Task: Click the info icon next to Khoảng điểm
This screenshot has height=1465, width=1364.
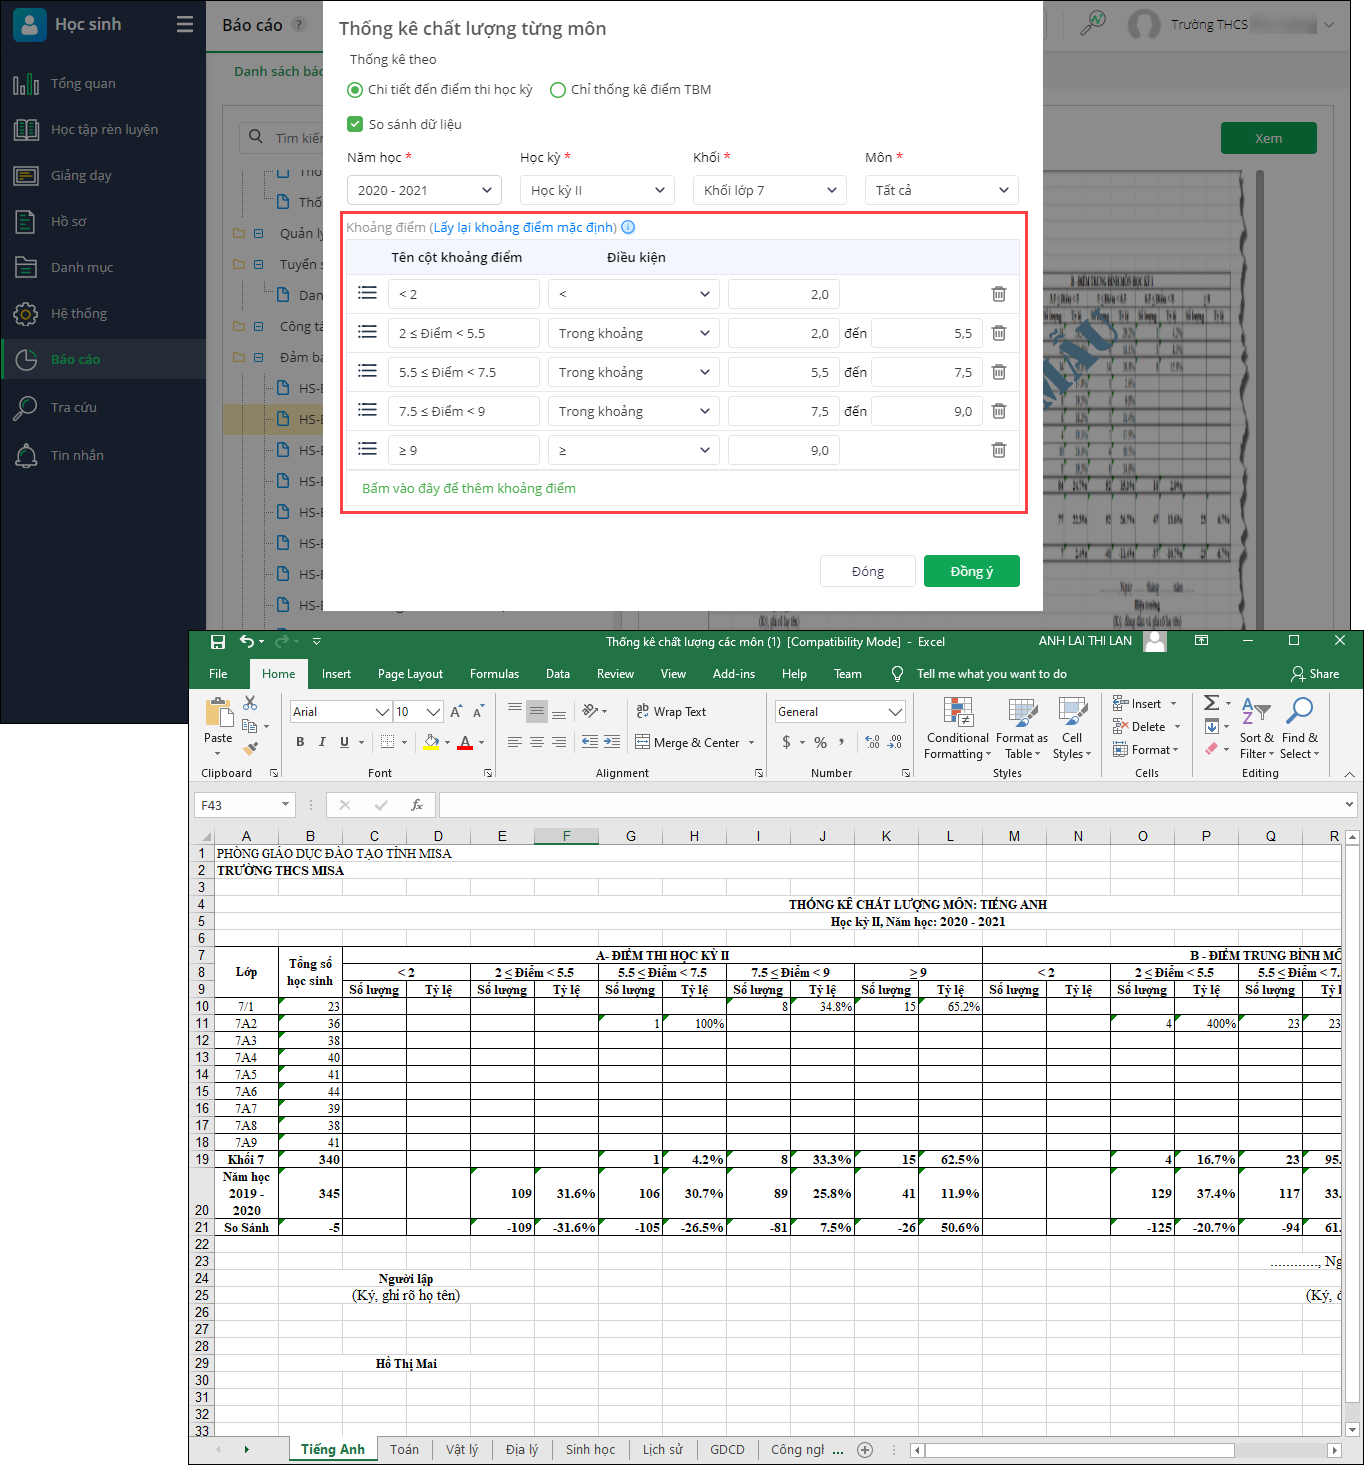Action: (x=628, y=227)
